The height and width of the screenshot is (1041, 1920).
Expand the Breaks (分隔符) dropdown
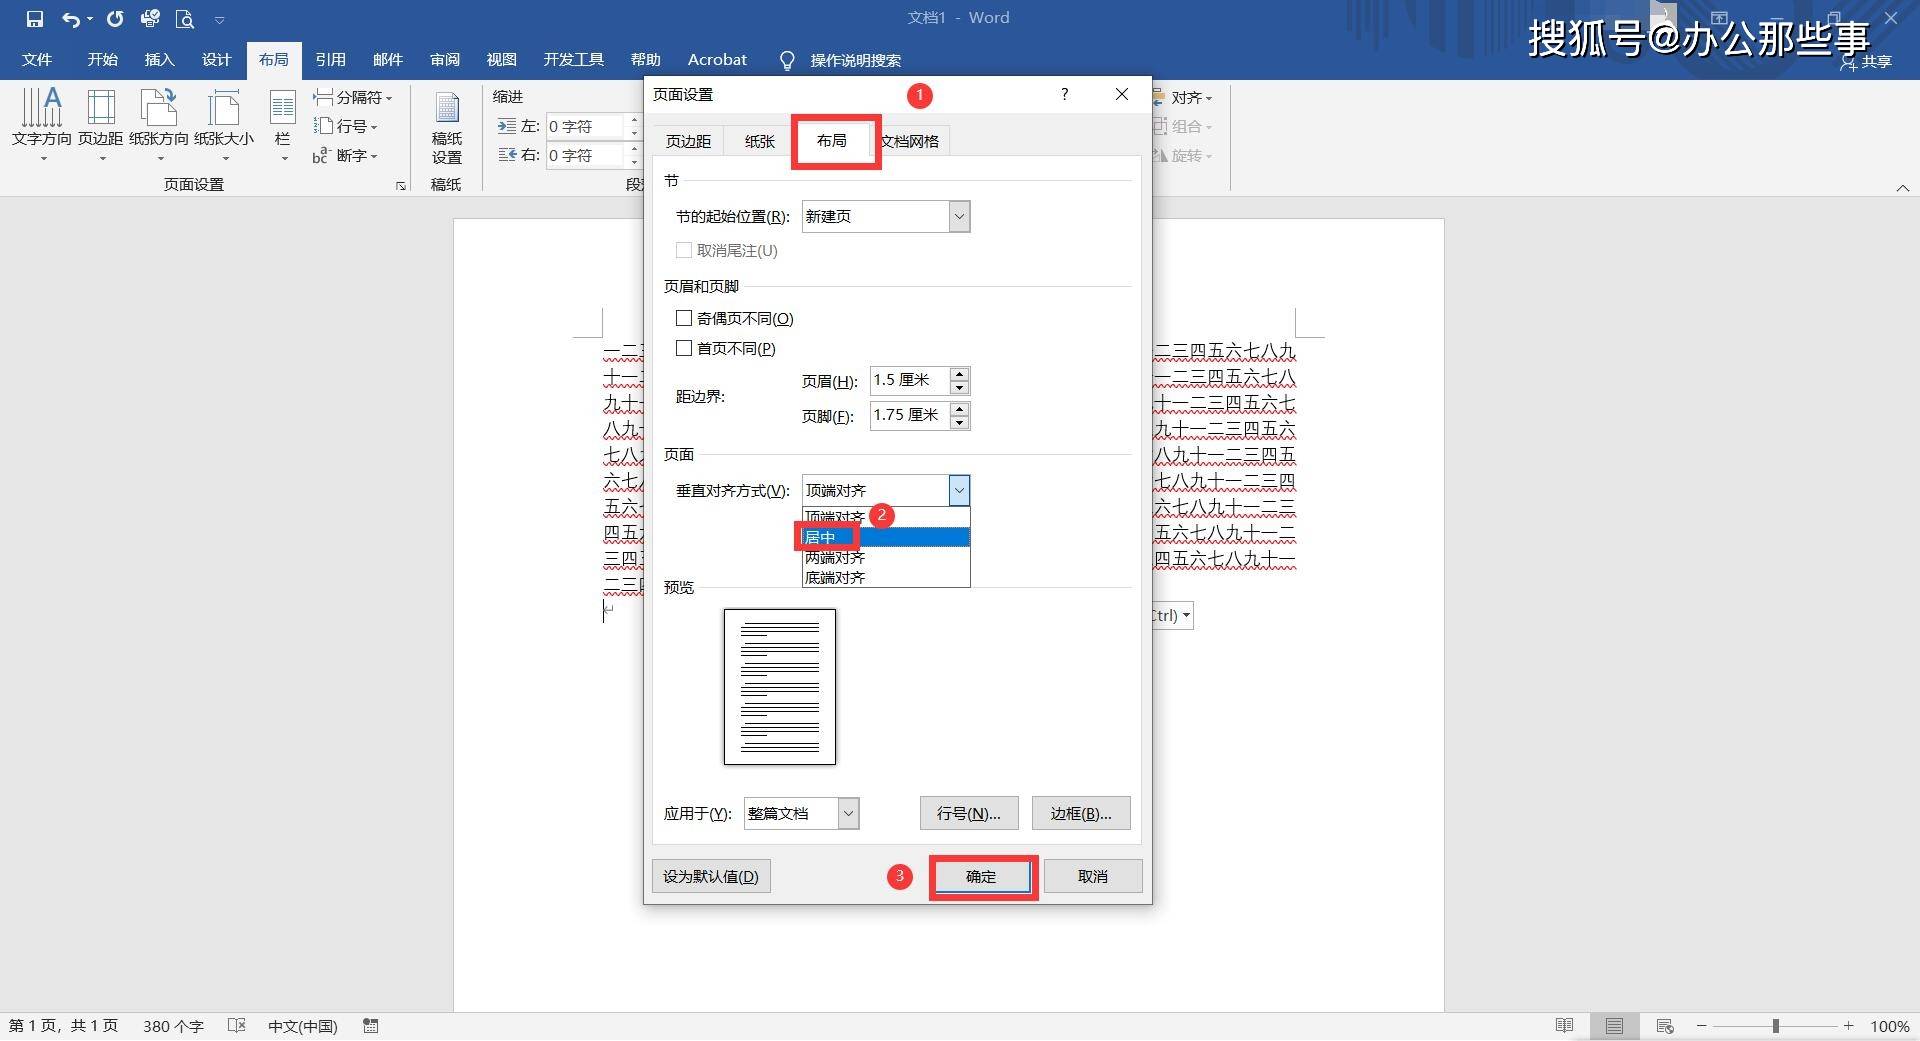352,97
